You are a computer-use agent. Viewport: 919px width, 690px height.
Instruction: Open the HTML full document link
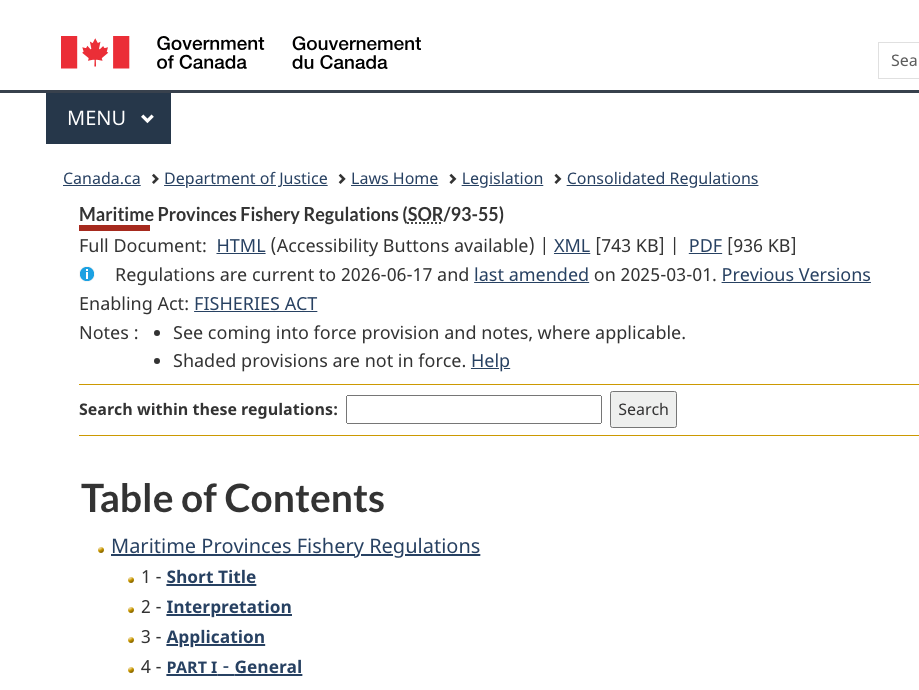[x=241, y=246]
